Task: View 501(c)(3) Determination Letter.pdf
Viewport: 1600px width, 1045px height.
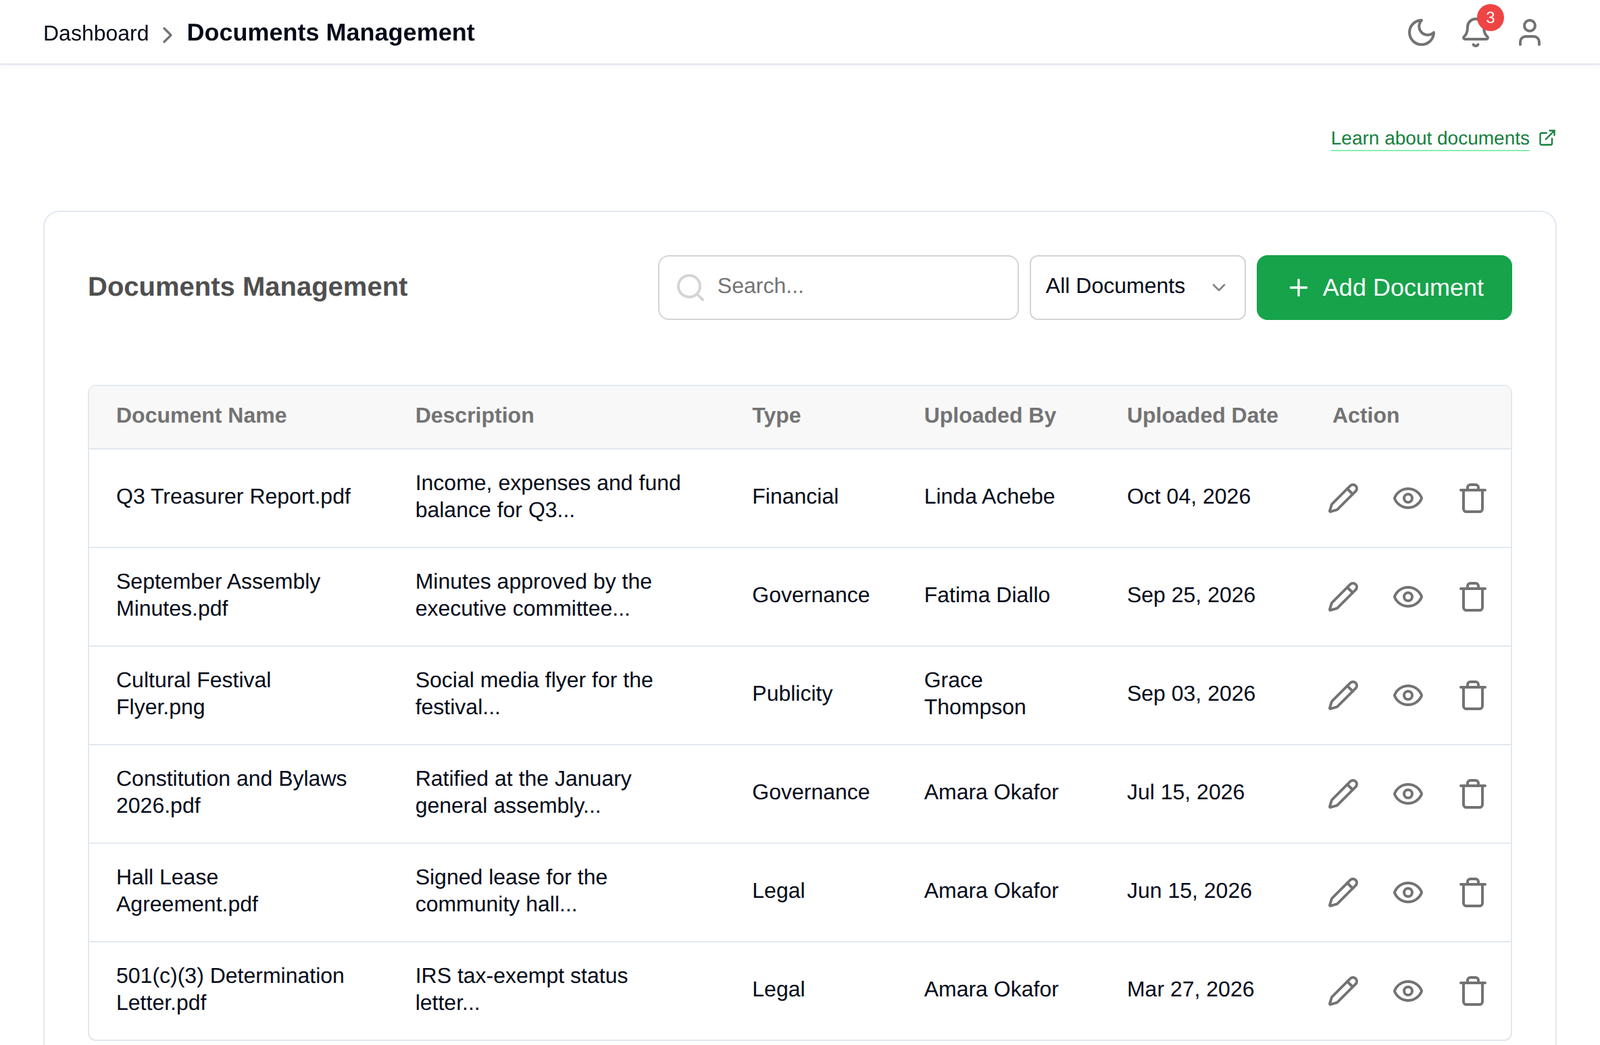Action: (x=1408, y=991)
